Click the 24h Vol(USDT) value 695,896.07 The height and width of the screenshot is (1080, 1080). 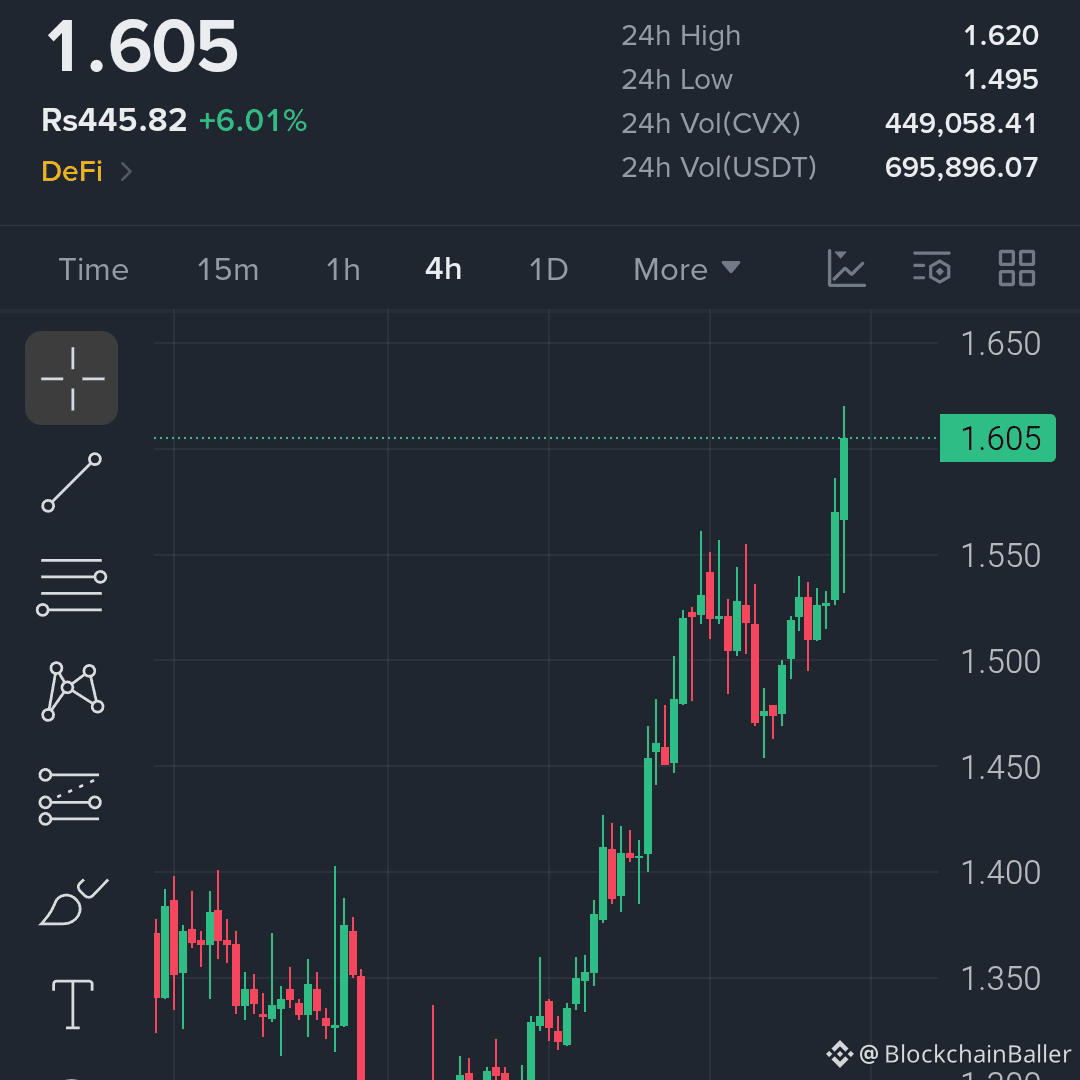(x=962, y=167)
